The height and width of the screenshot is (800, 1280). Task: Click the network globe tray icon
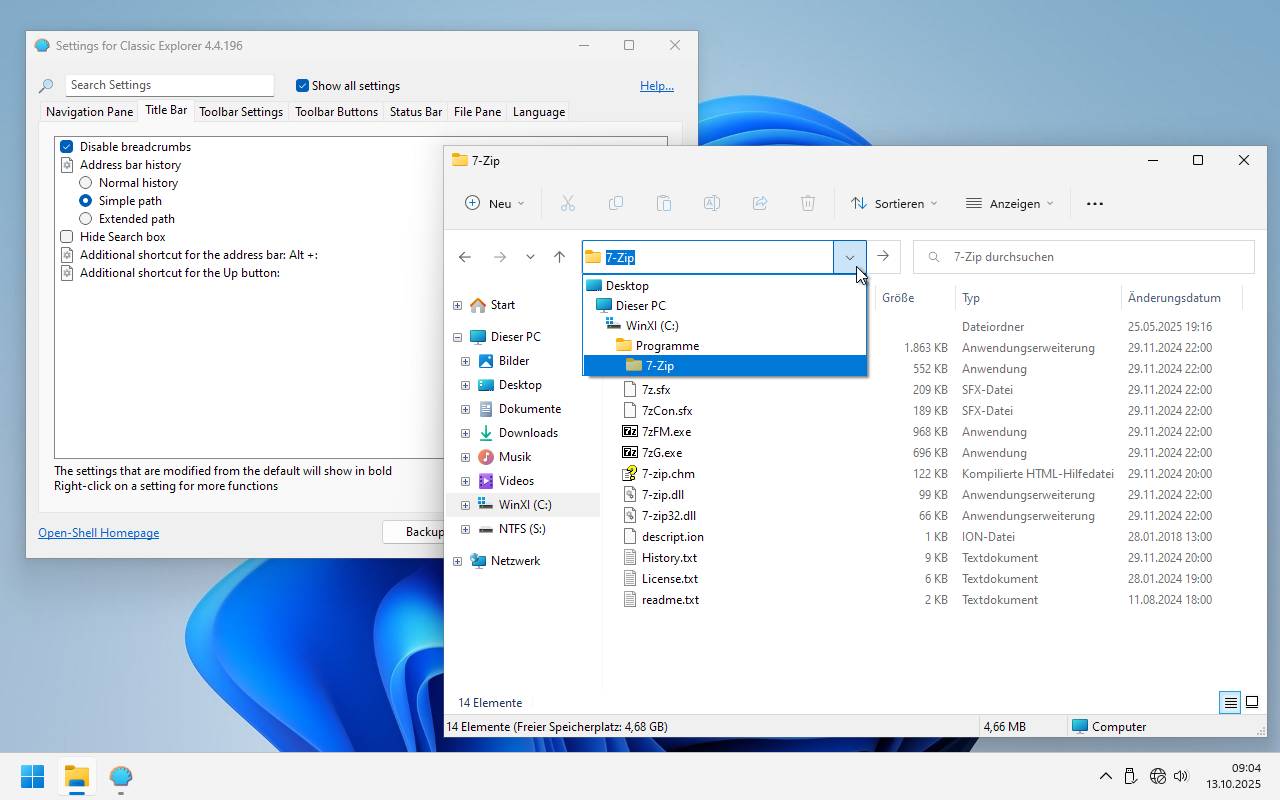[1158, 776]
